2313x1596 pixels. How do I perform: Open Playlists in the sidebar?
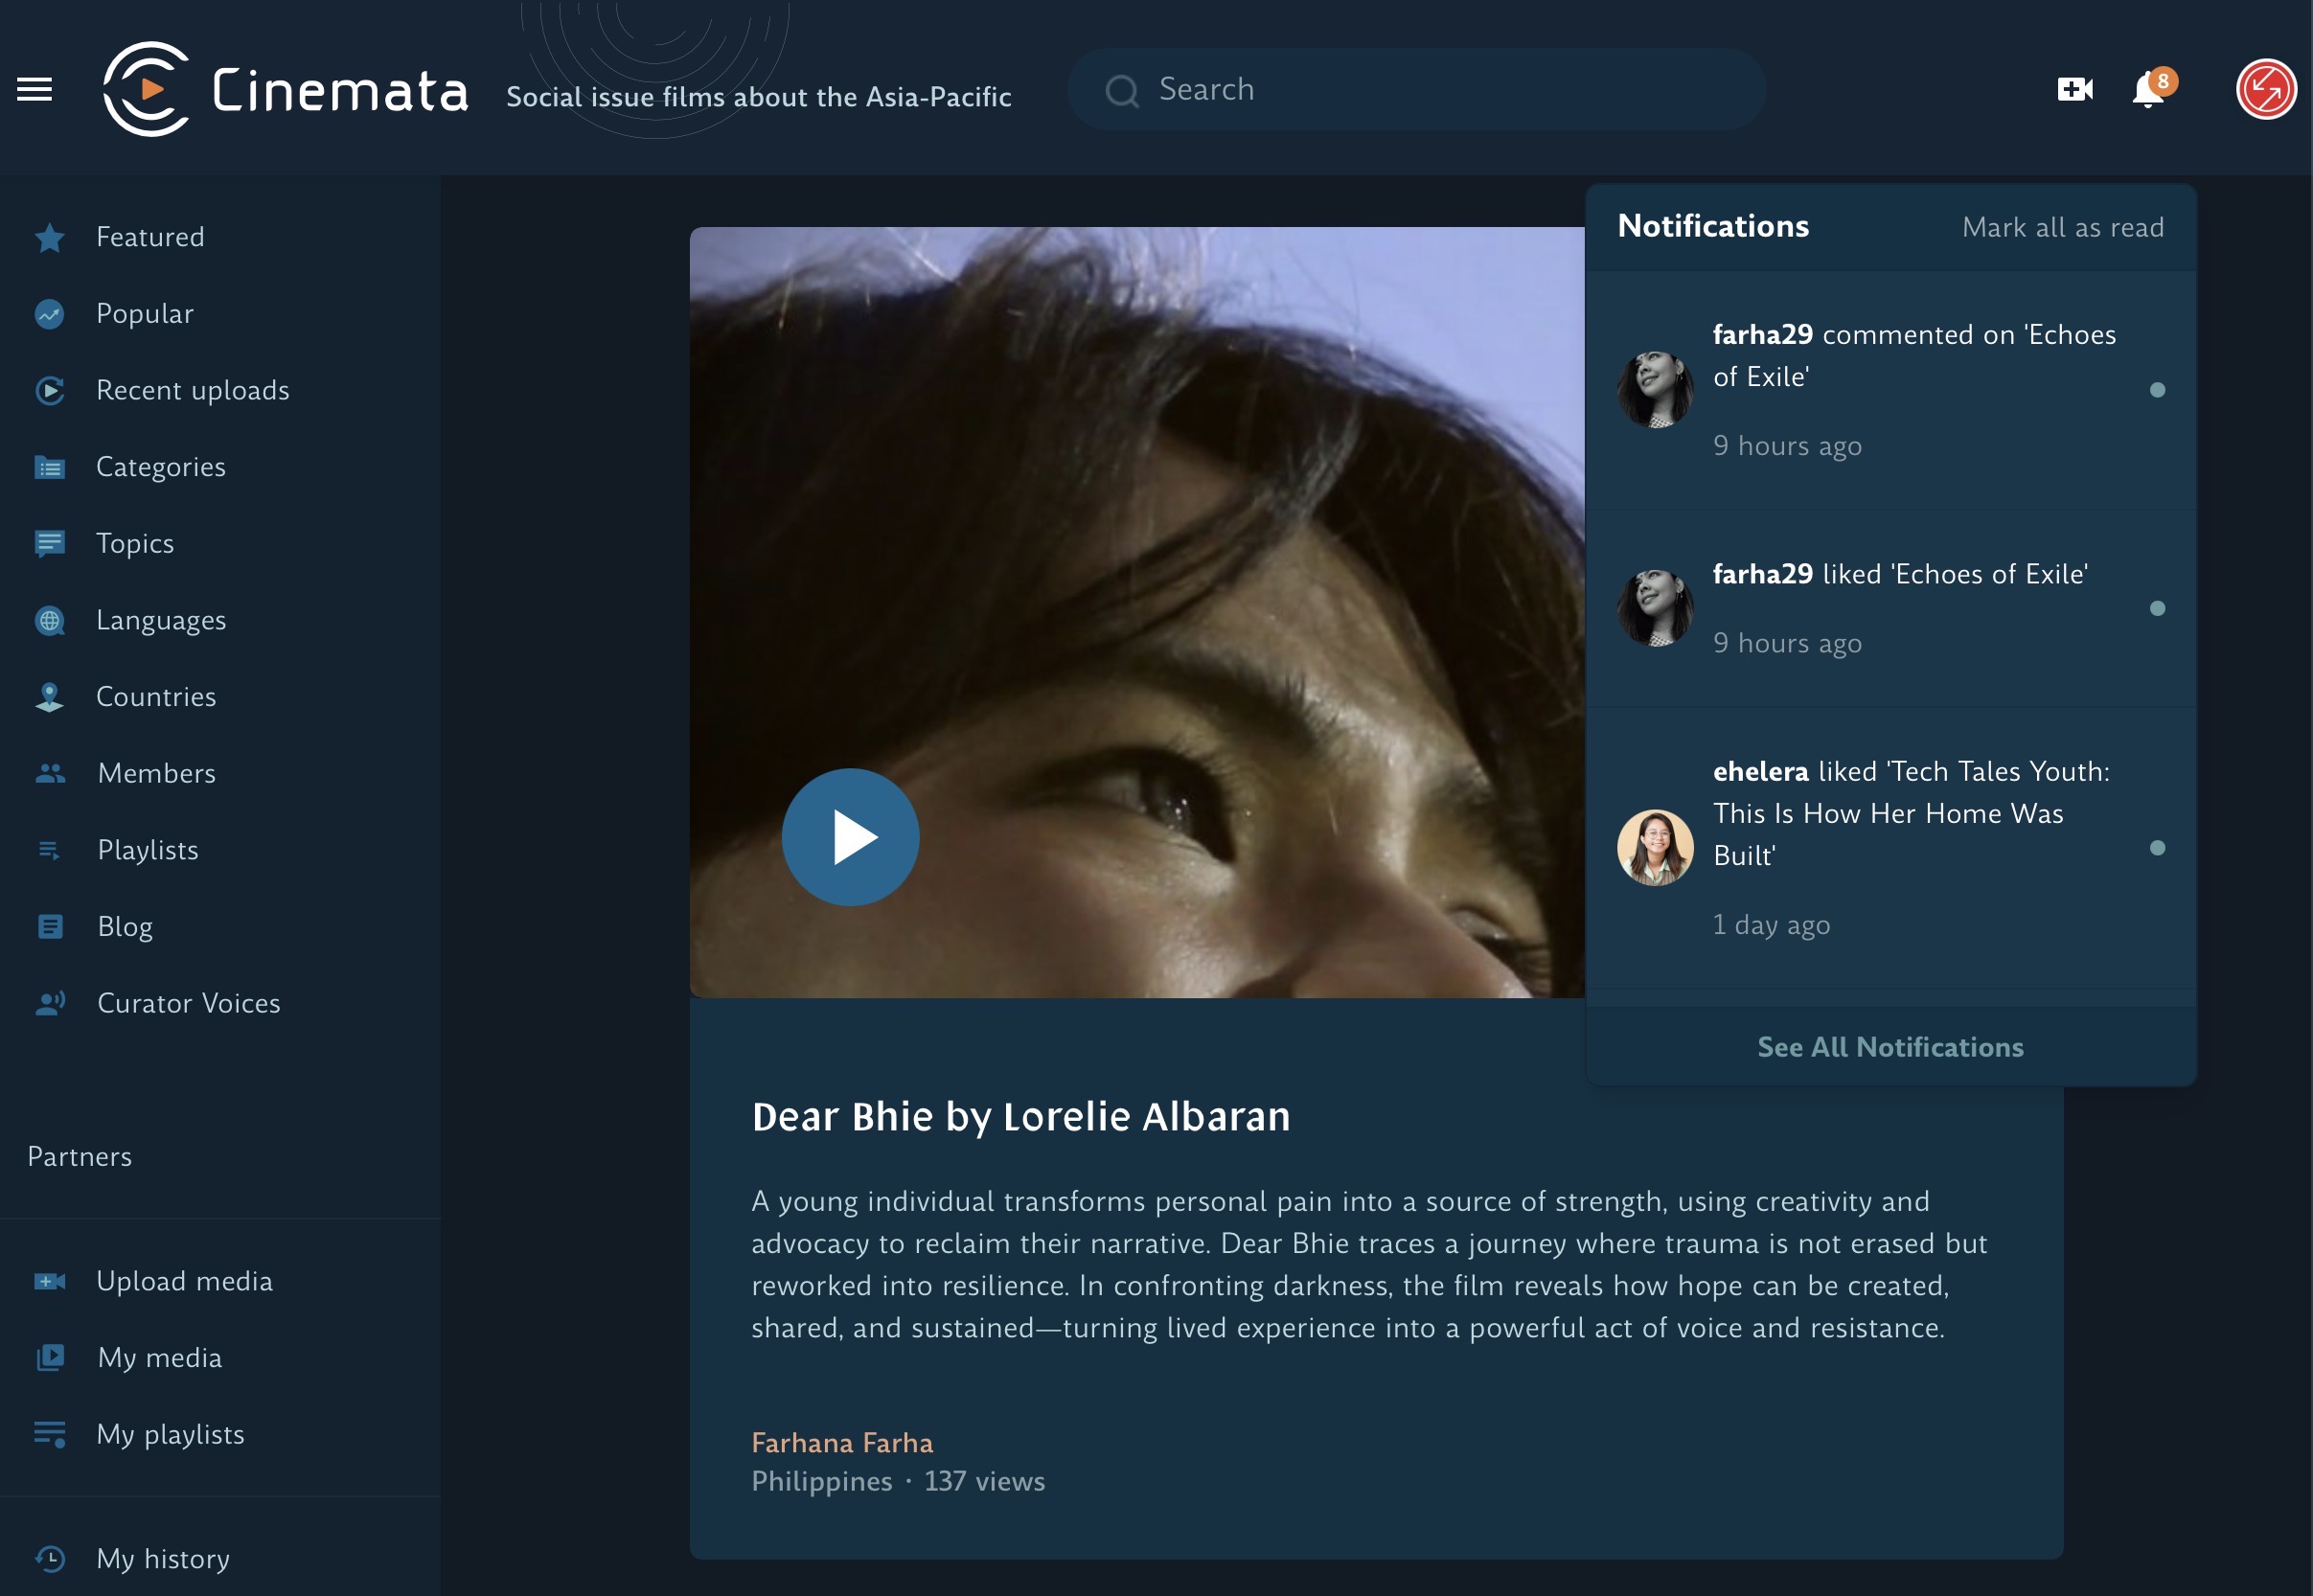click(147, 850)
